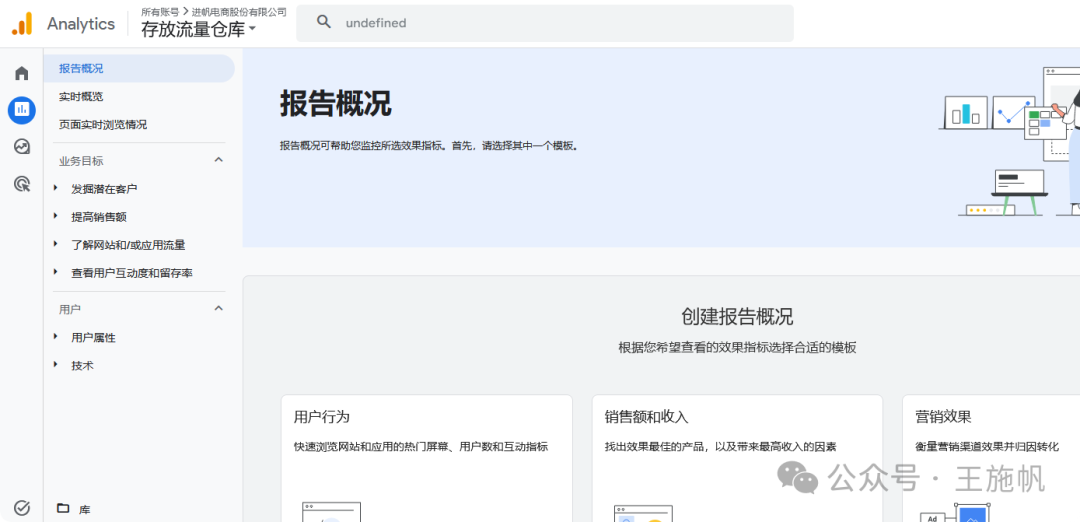Collapse the 用户 section chevron
Image resolution: width=1080 pixels, height=522 pixels.
coord(218,309)
